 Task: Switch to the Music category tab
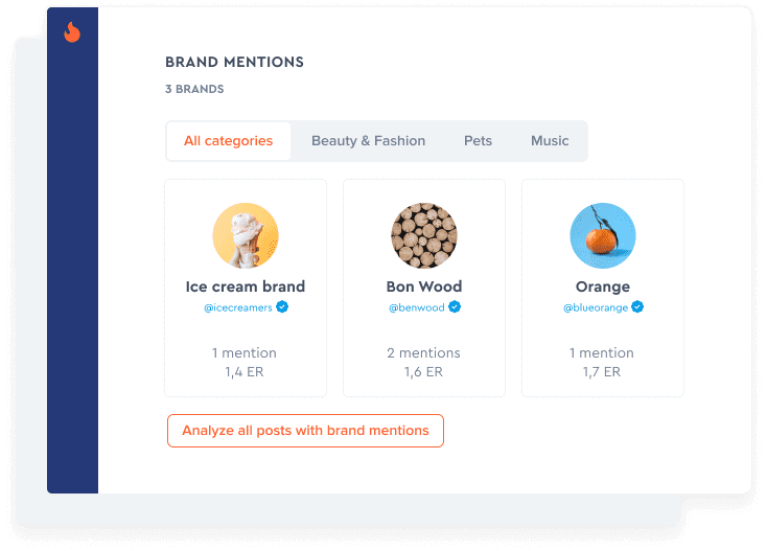(x=550, y=141)
